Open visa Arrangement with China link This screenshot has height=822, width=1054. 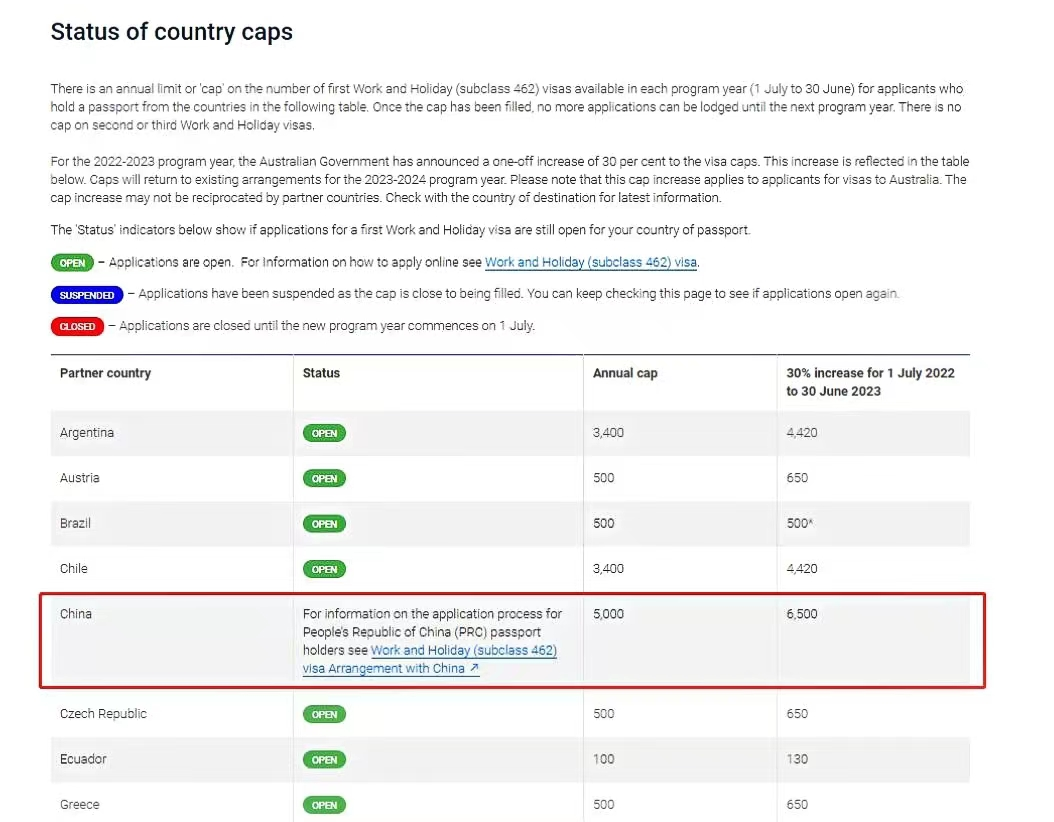391,668
